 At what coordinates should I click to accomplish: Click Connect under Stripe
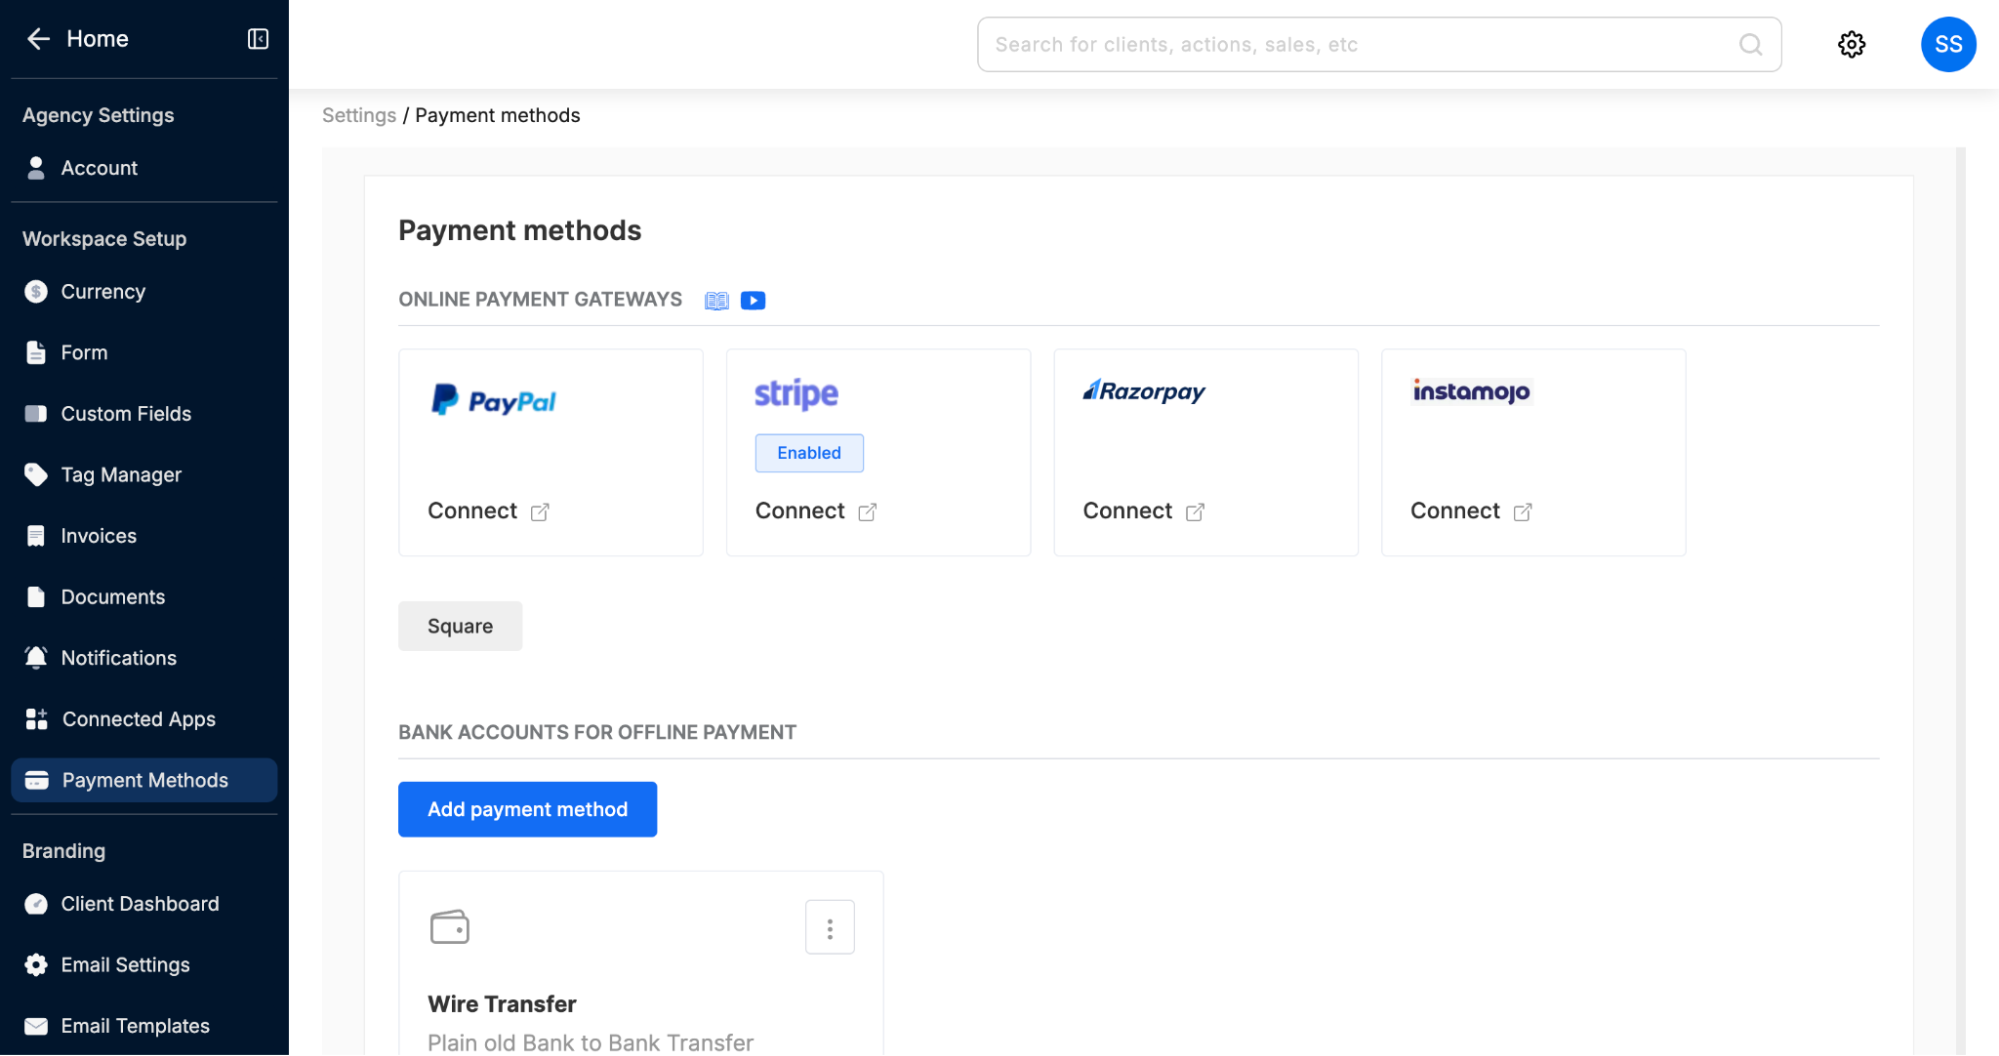(x=800, y=511)
